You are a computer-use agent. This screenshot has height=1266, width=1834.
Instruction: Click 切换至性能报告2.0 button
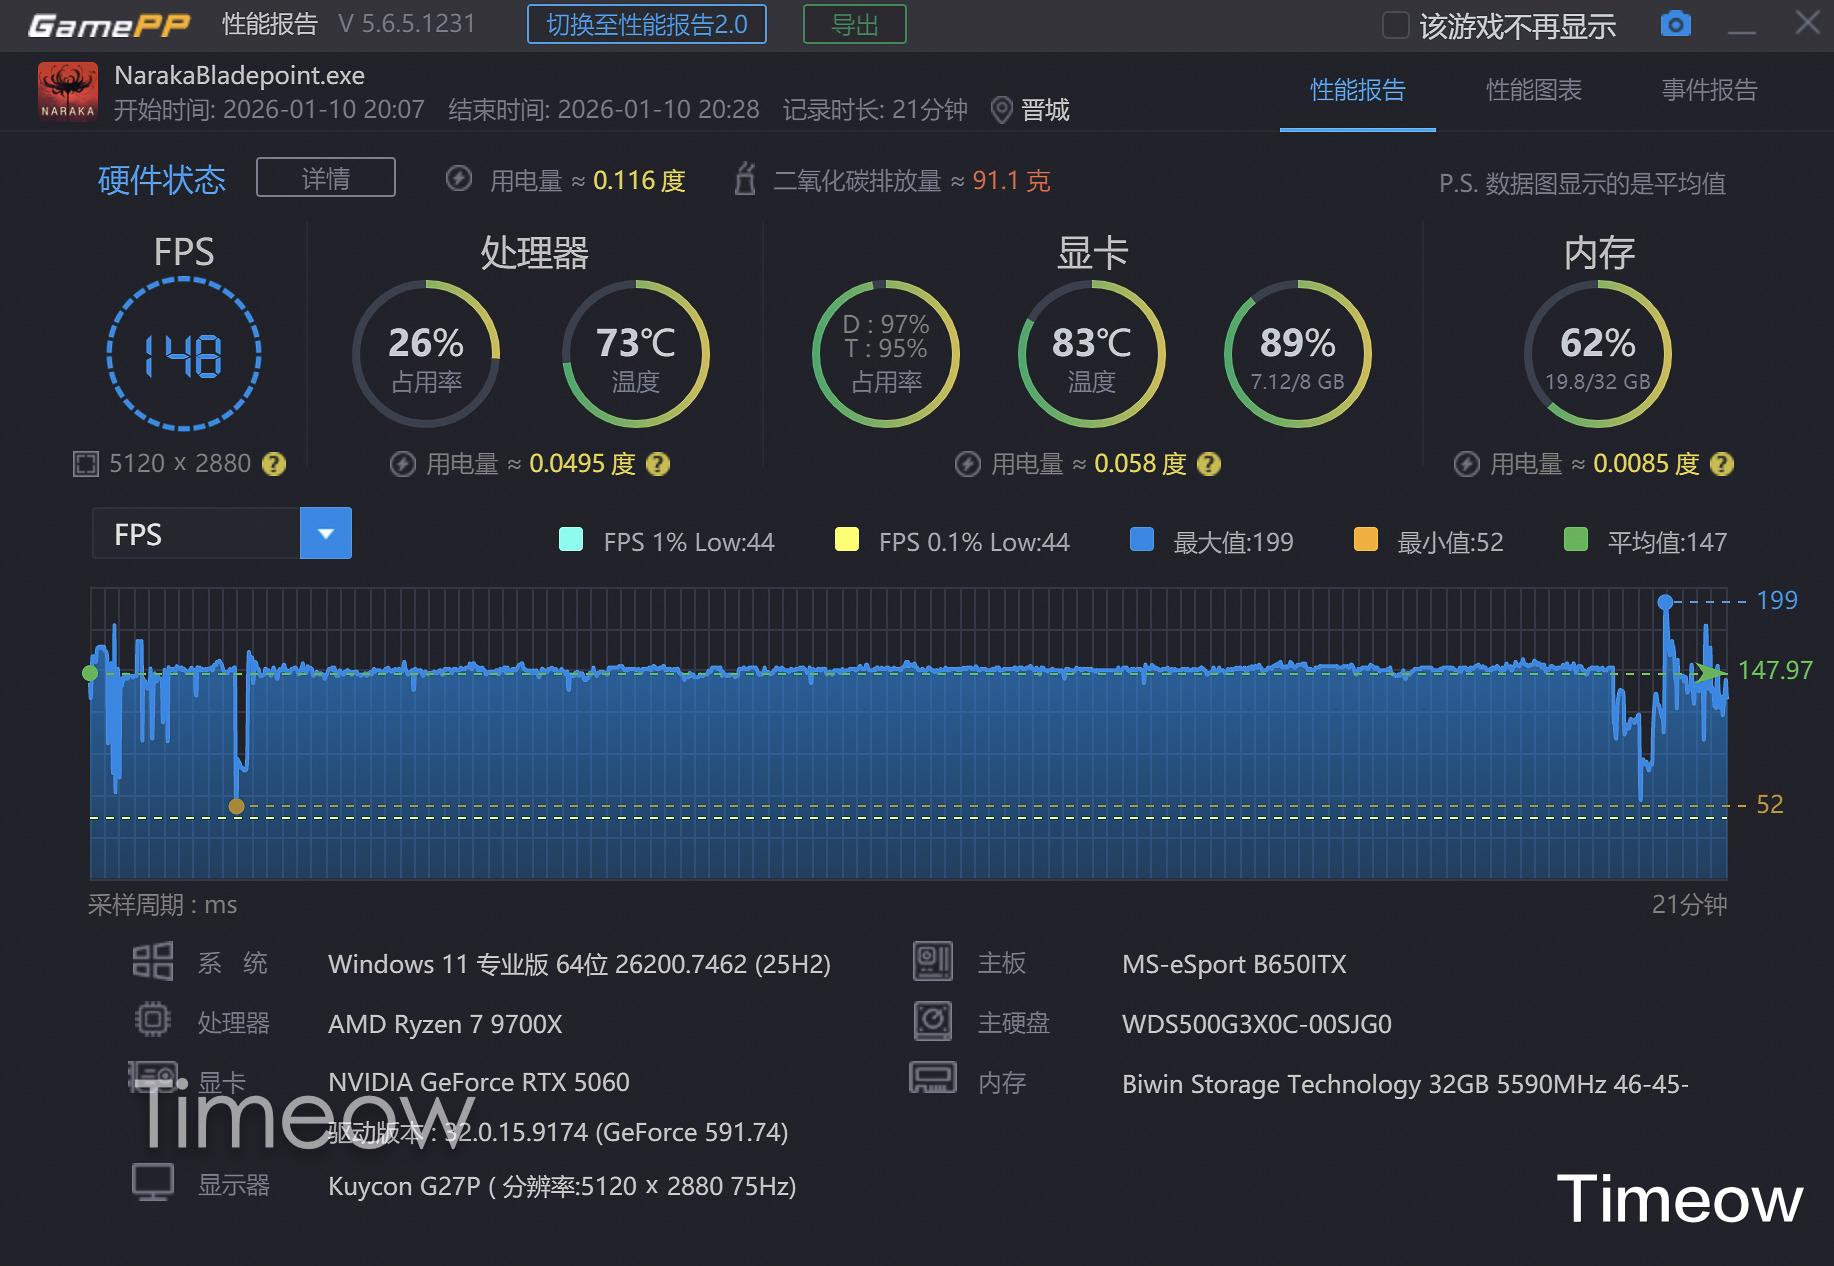pos(647,24)
